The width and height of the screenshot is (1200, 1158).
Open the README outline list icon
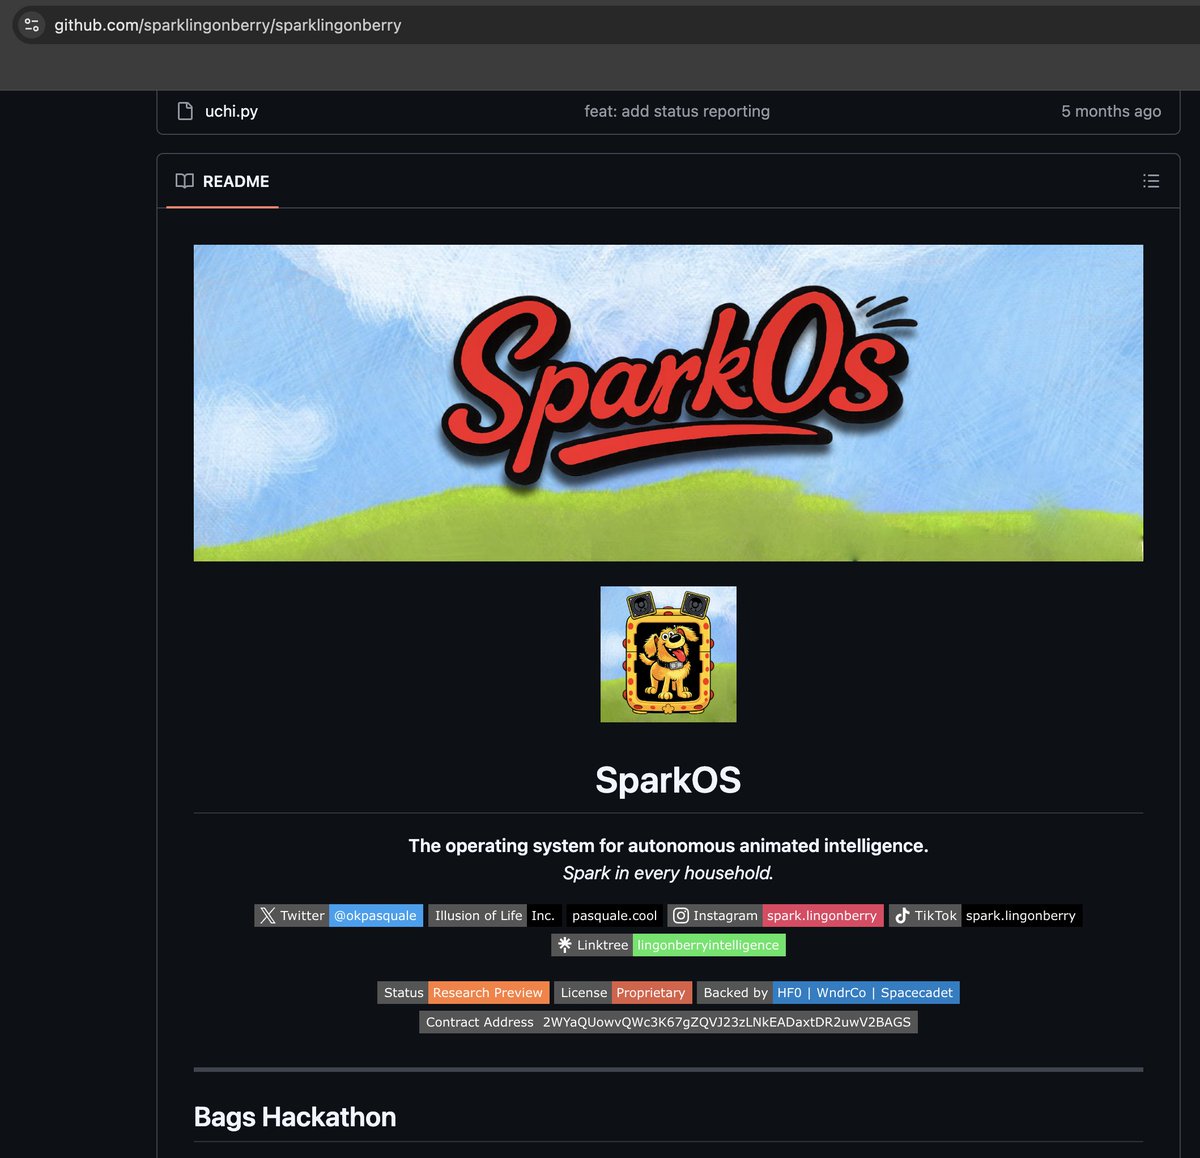point(1151,181)
